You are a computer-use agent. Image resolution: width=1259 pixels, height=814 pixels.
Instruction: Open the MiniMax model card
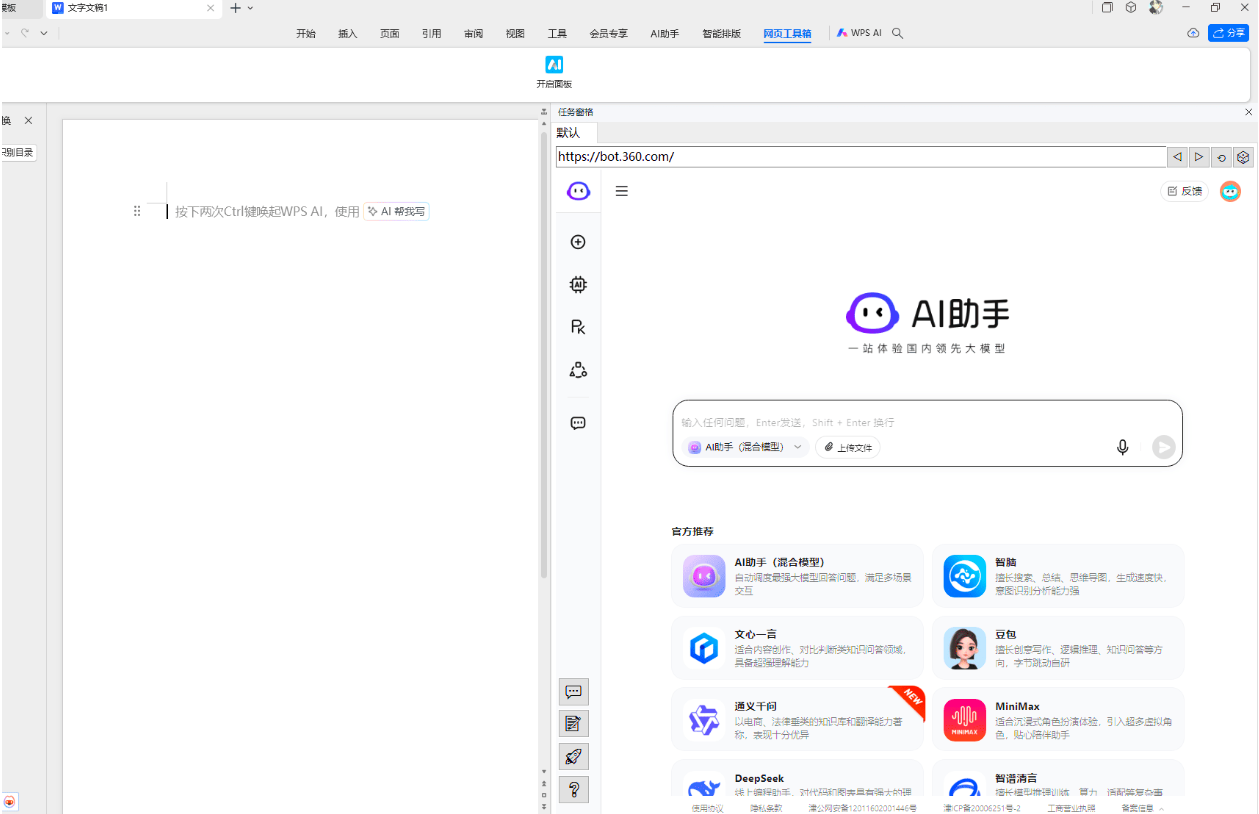pos(1058,719)
